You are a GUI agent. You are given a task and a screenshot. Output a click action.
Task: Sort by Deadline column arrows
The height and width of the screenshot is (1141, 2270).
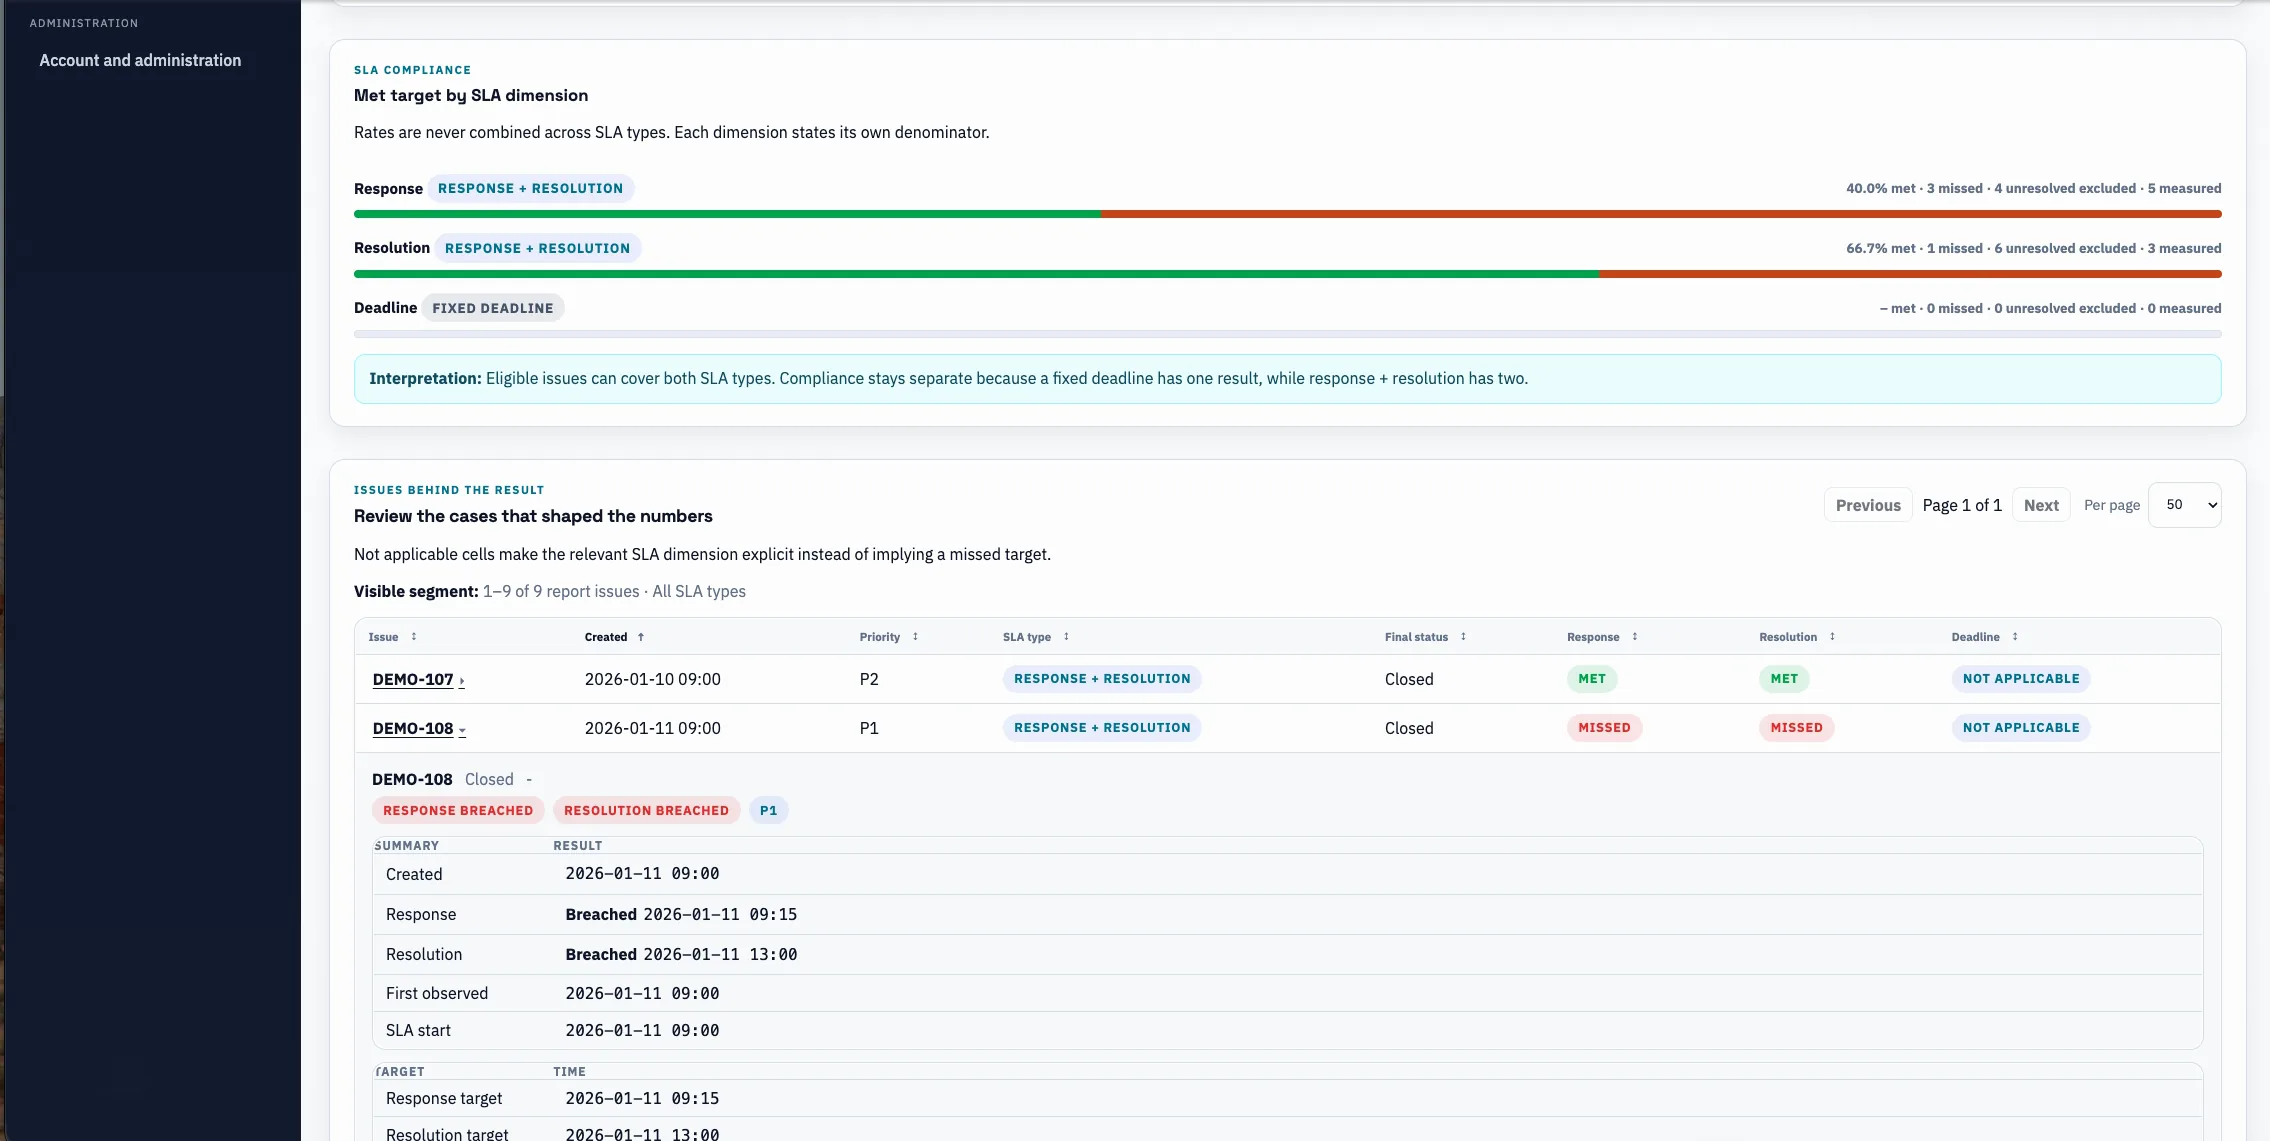[x=2015, y=637]
